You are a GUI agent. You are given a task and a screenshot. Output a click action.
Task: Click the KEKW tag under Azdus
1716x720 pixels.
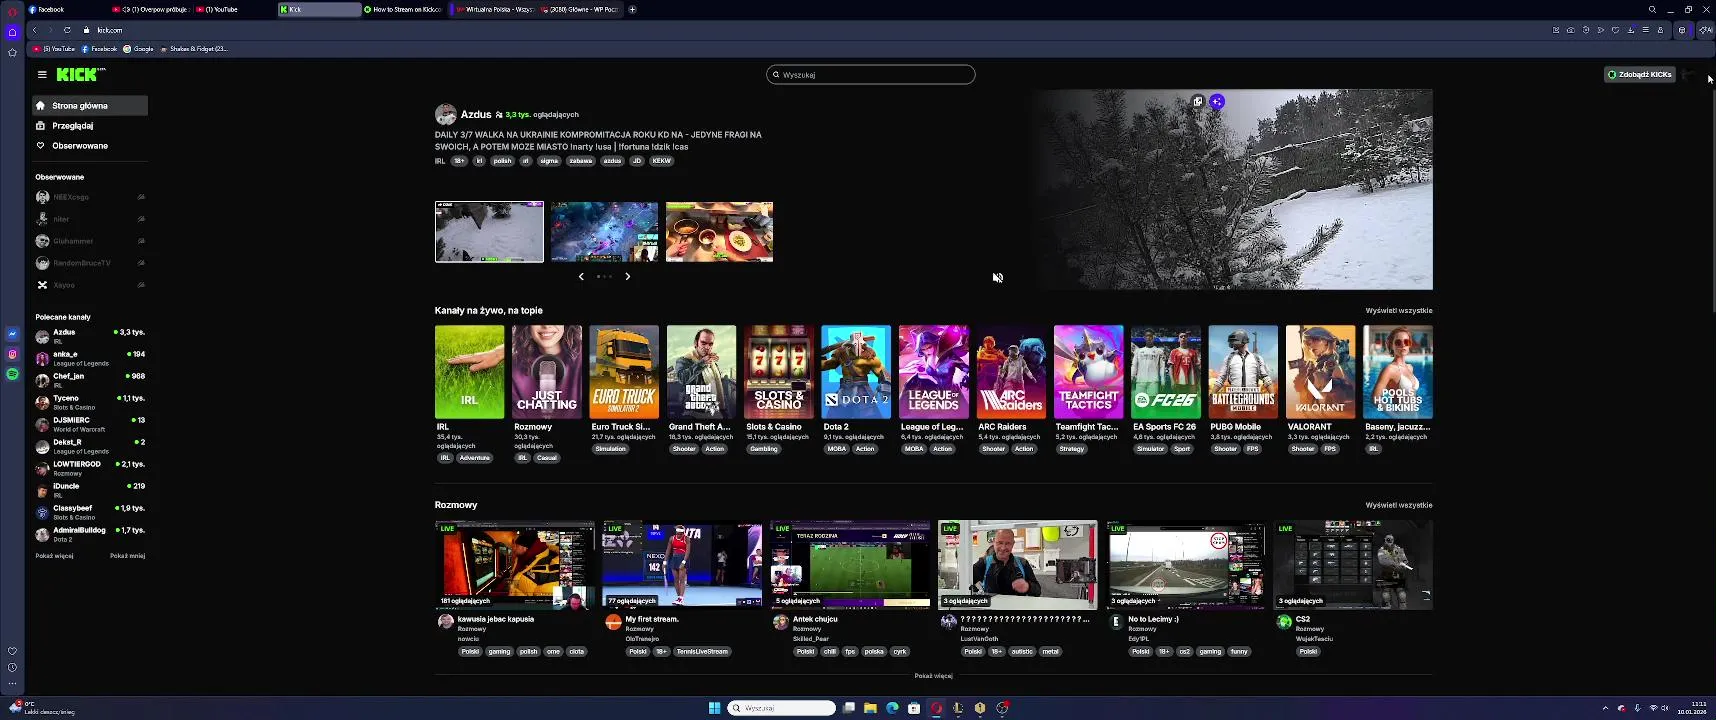[x=662, y=160]
